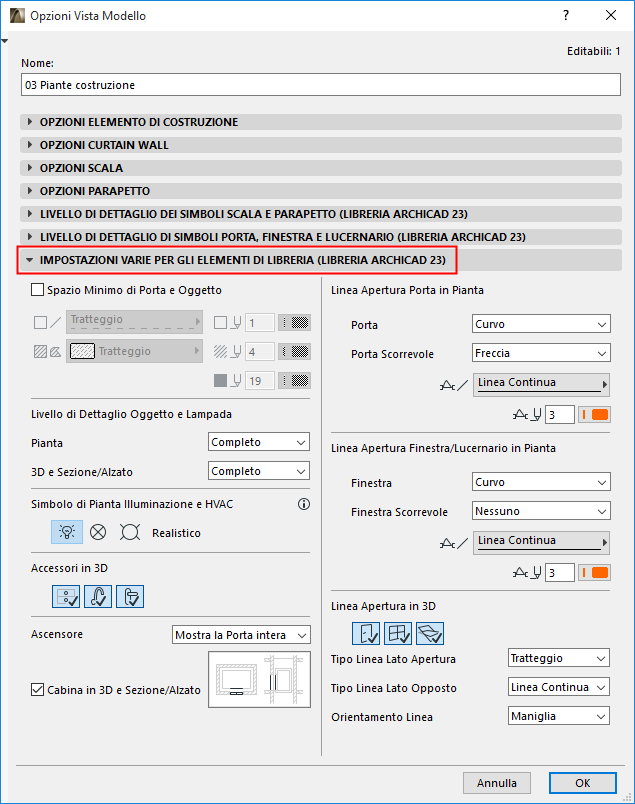Expand Livello di Dettaglio Simboli Porta, Finestra panel
This screenshot has height=804, width=635.
tap(321, 237)
